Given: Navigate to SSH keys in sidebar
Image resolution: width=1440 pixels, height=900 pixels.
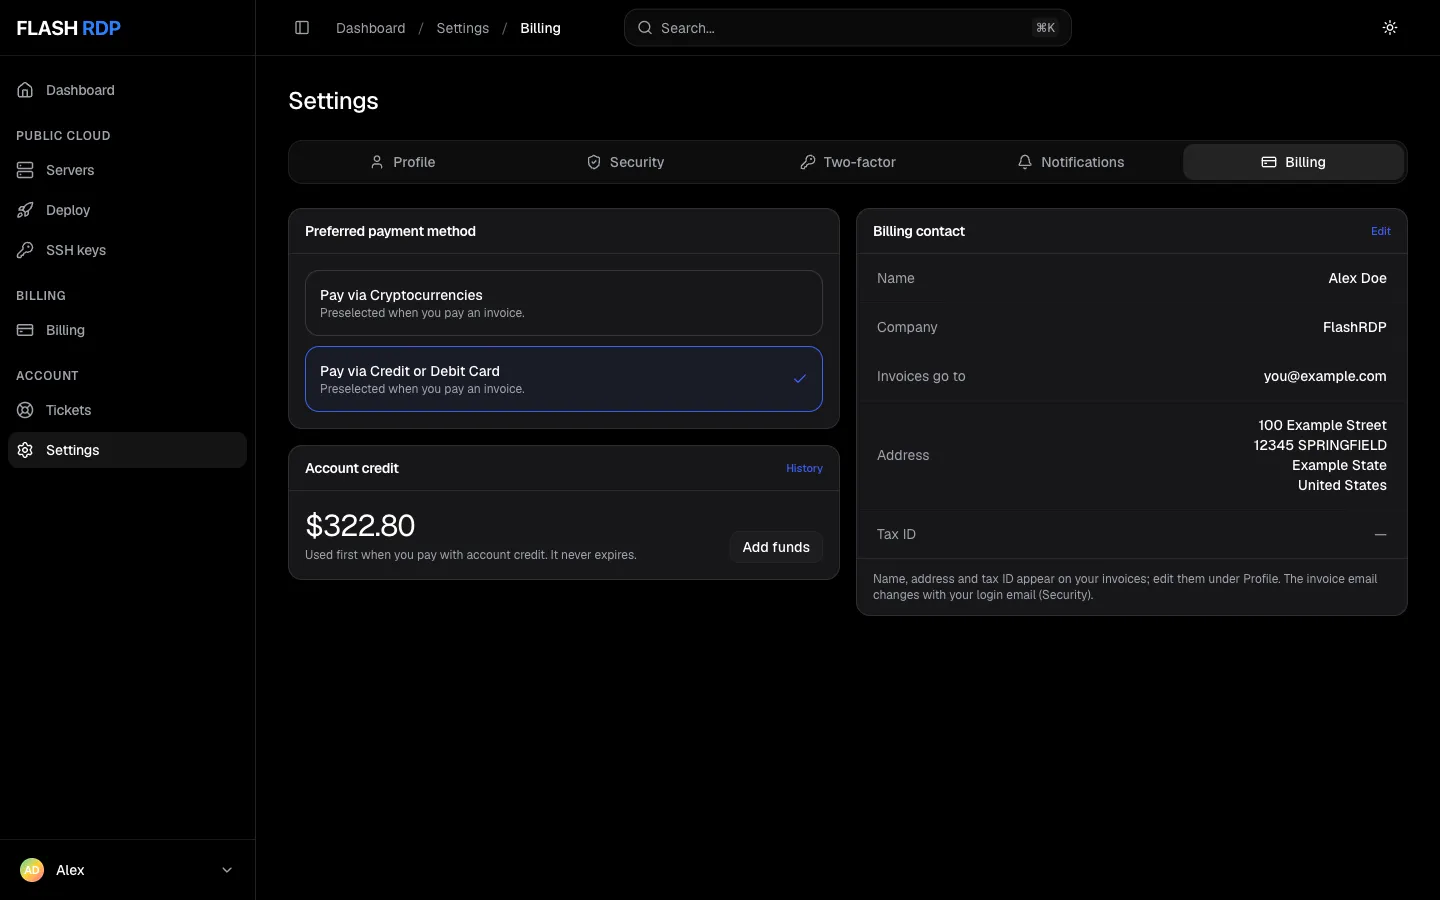Looking at the screenshot, I should [x=127, y=250].
